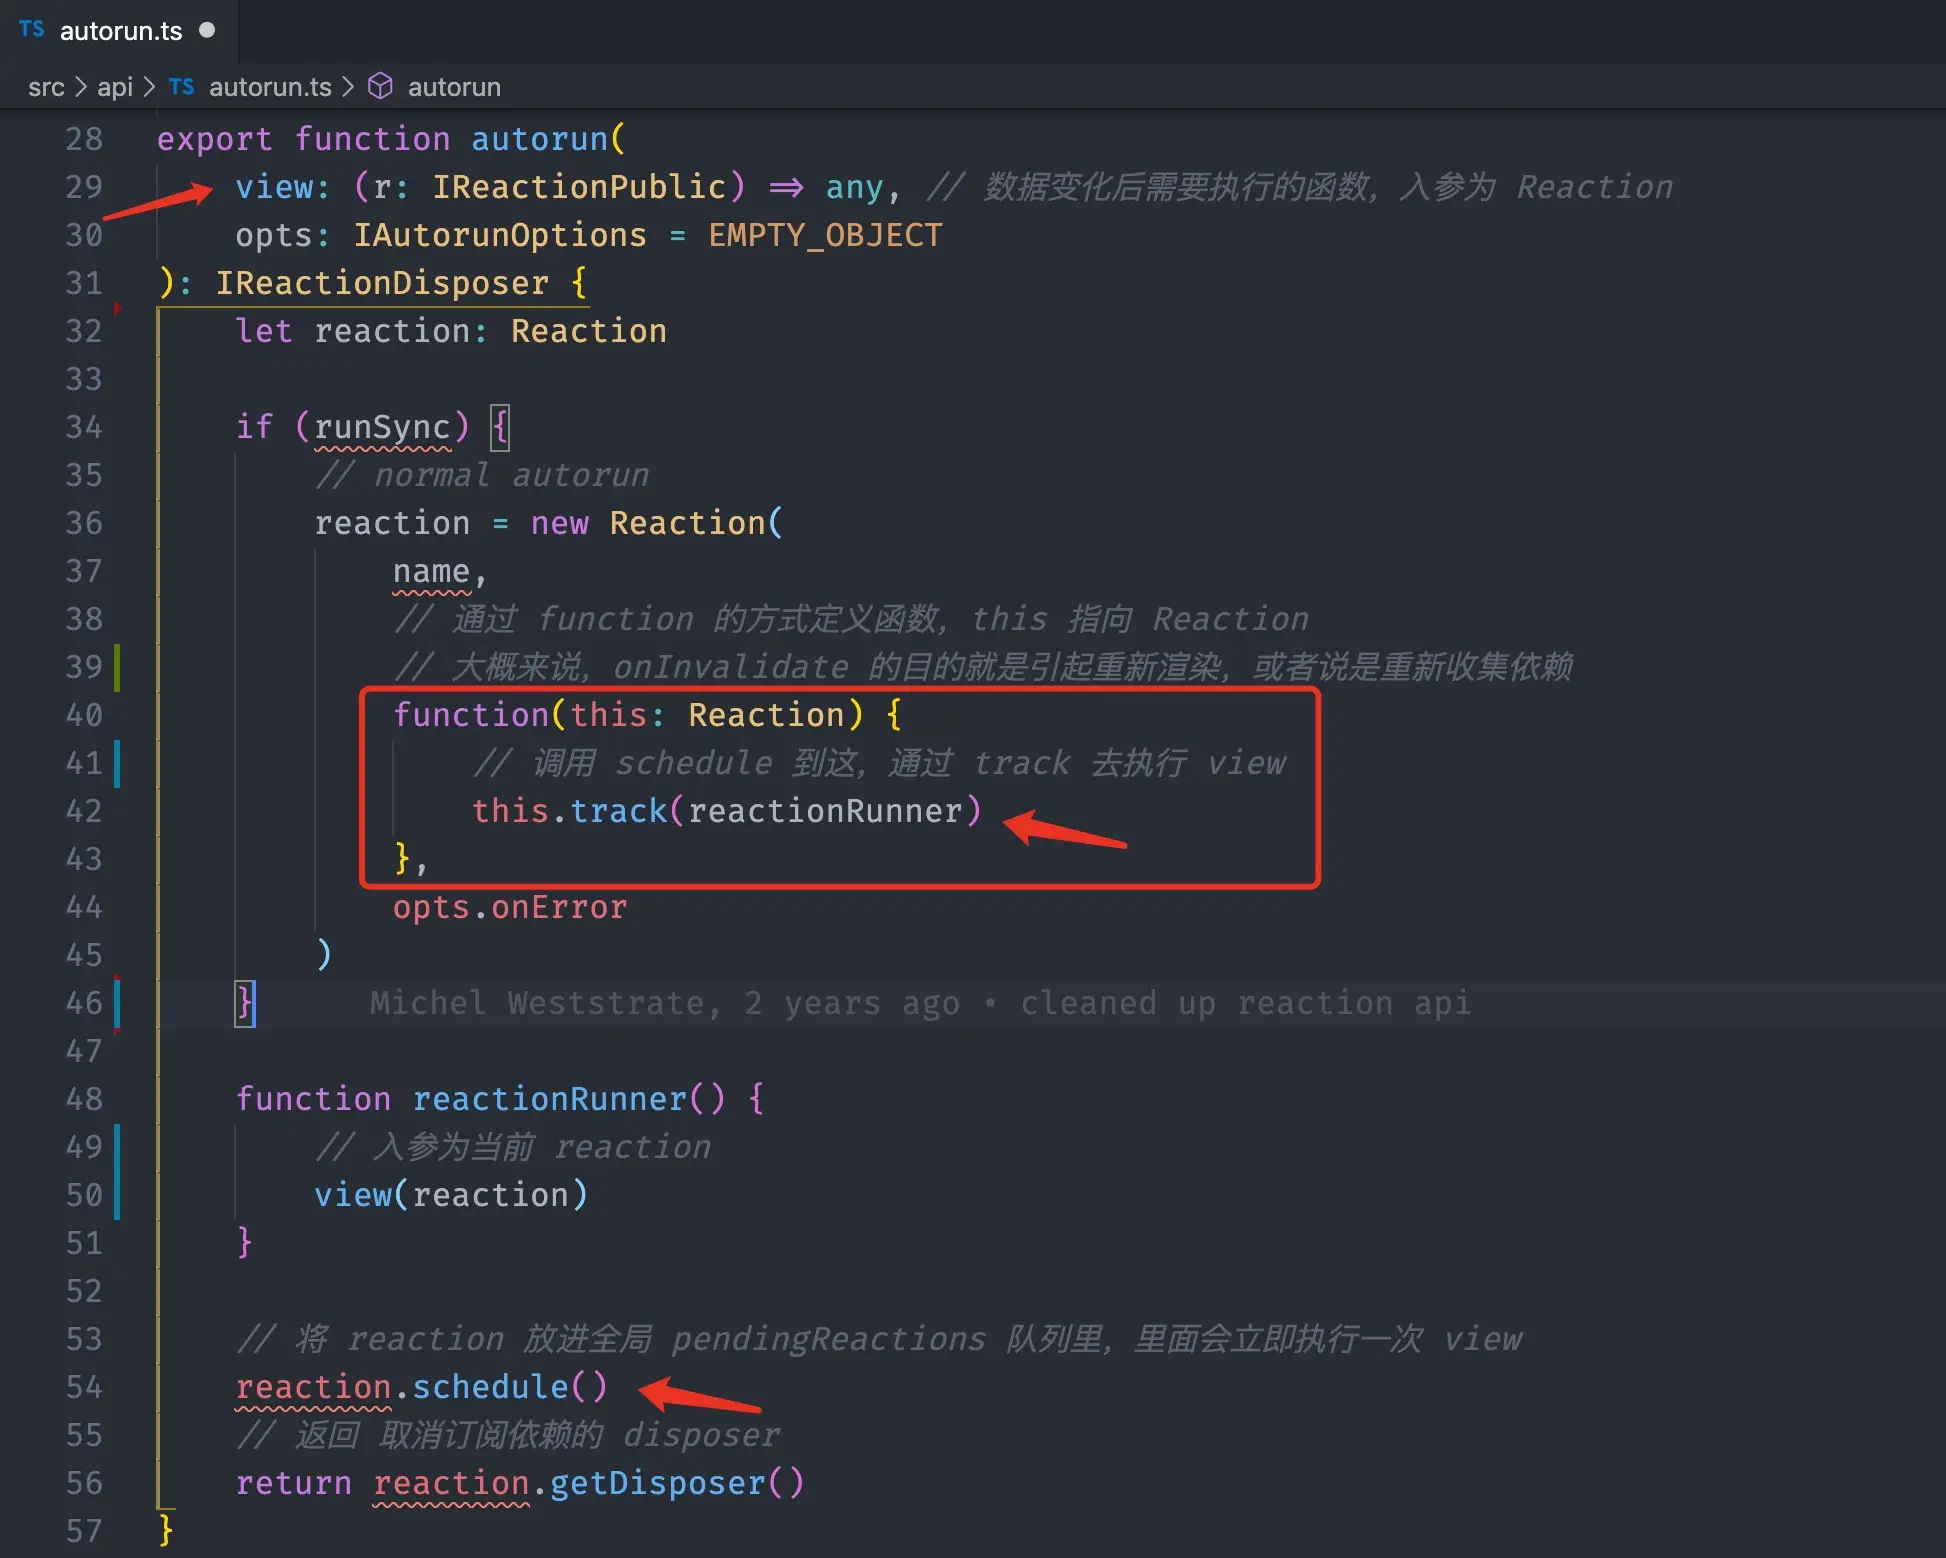Click the blue gutter marker beside line 46

tap(117, 1003)
